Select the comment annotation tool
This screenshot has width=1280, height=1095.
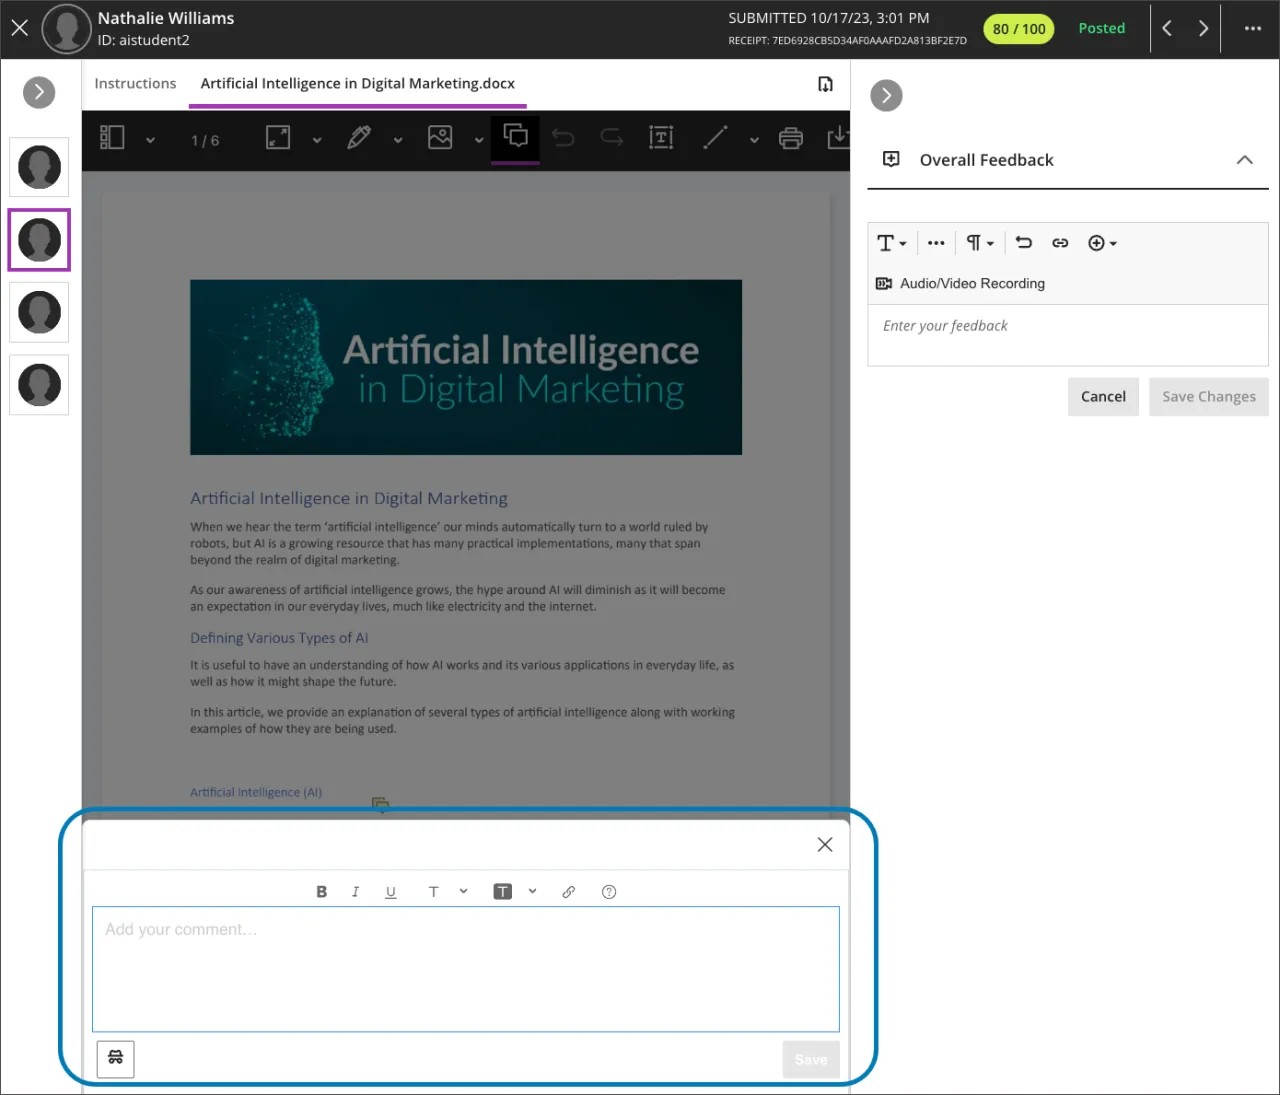pyautogui.click(x=515, y=138)
